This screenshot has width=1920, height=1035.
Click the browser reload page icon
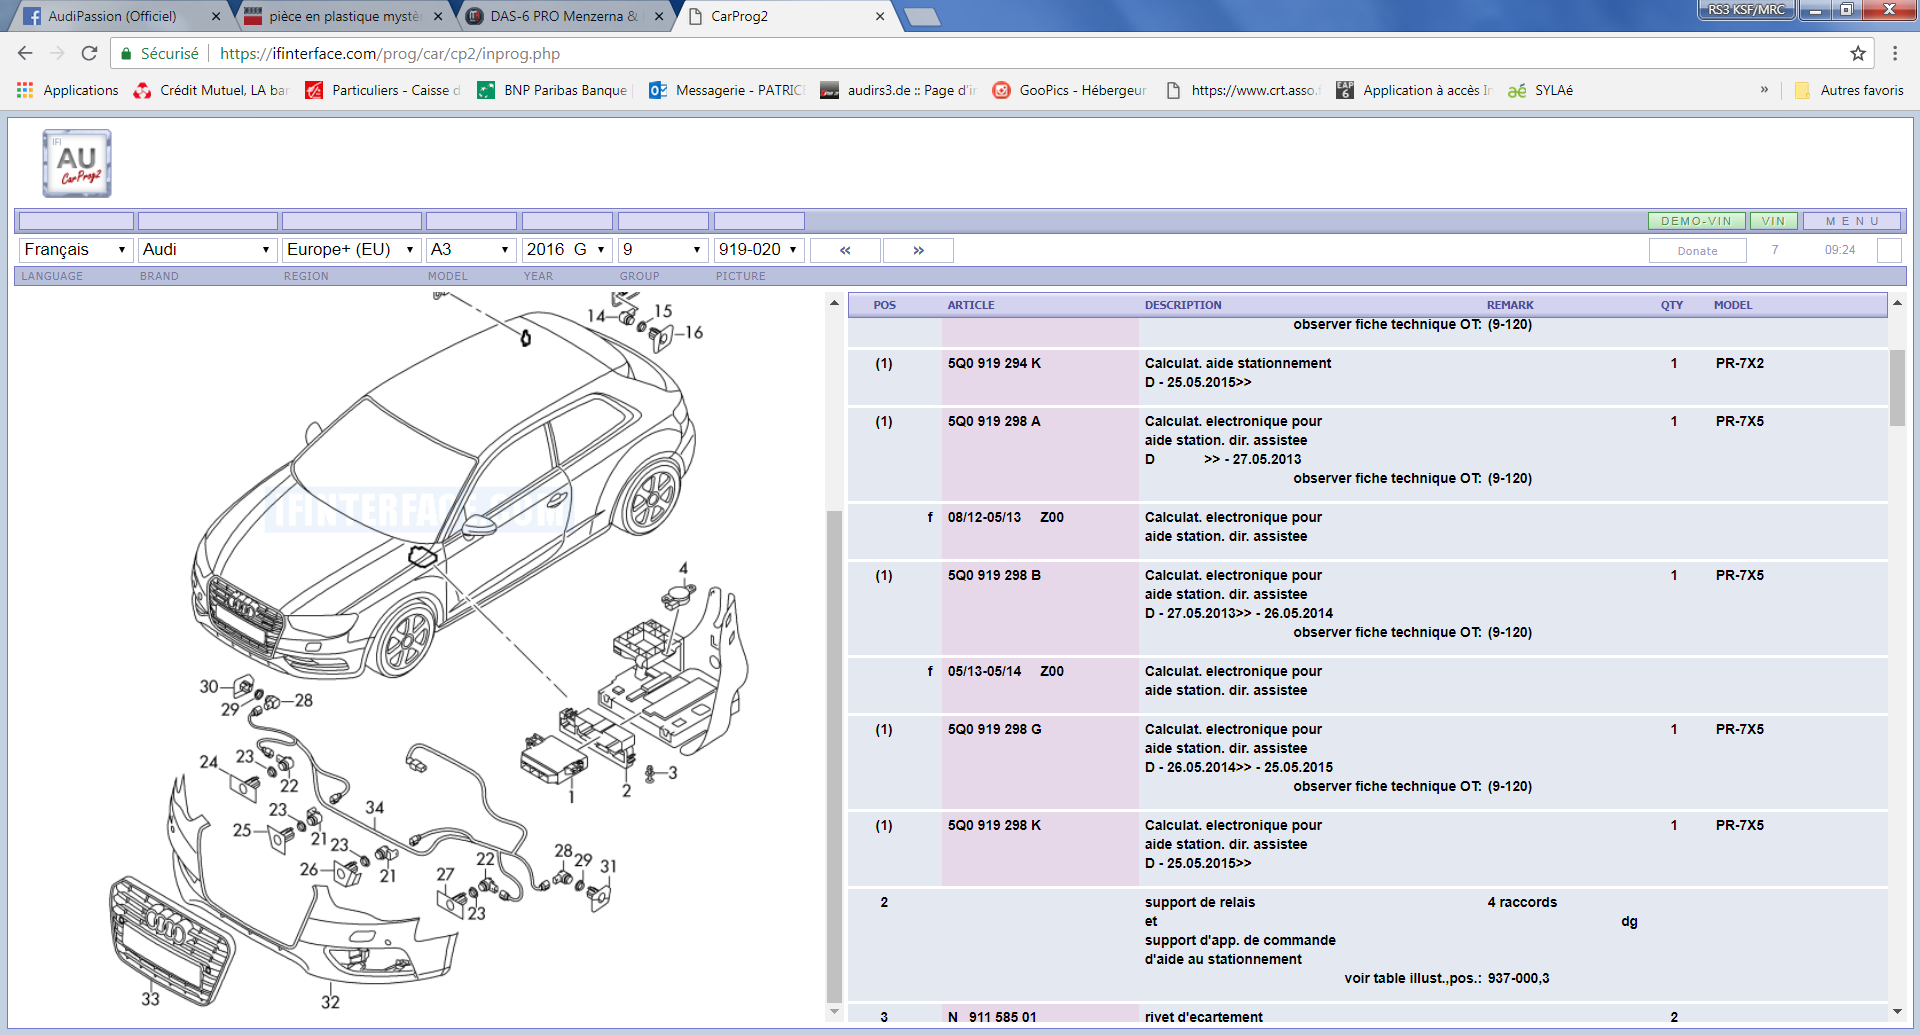pyautogui.click(x=90, y=54)
